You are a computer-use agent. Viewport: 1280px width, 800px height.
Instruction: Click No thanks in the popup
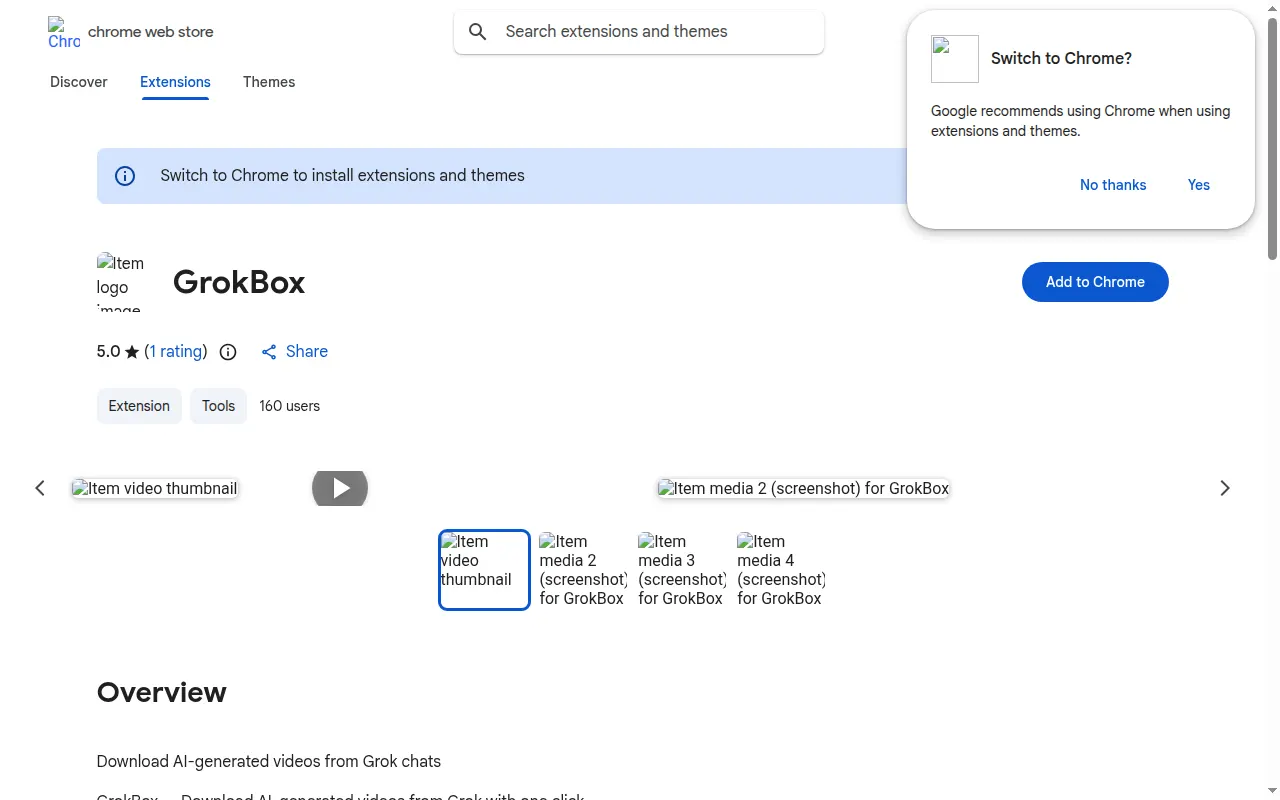1113,185
